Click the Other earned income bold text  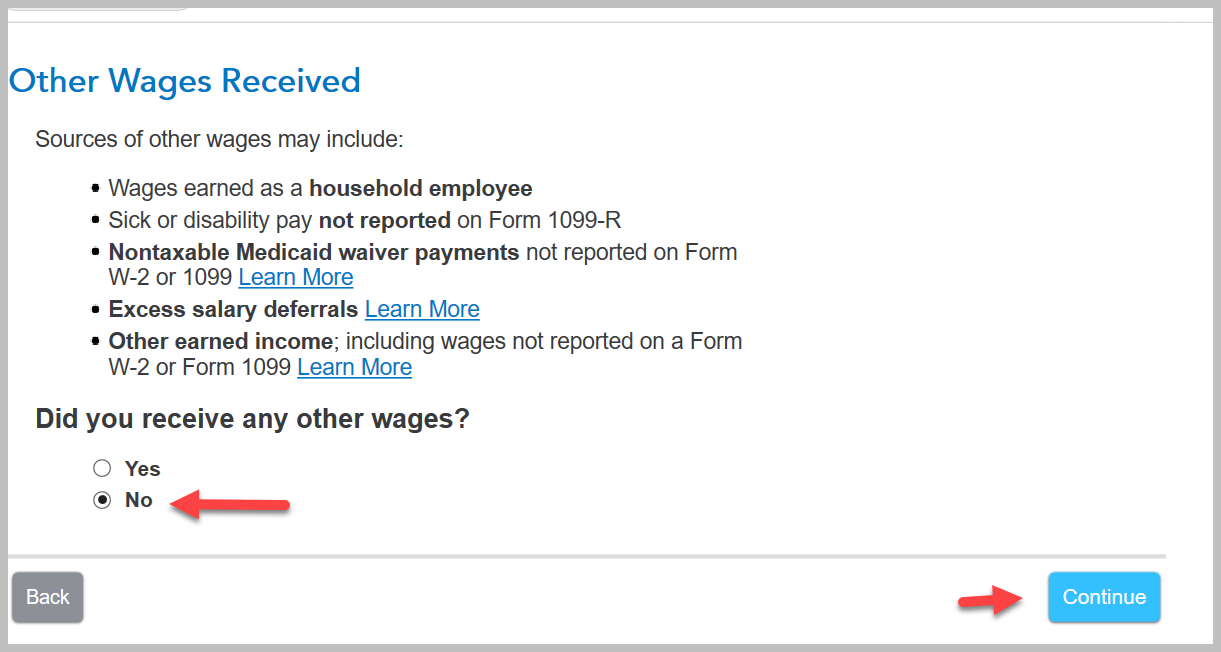(x=221, y=341)
